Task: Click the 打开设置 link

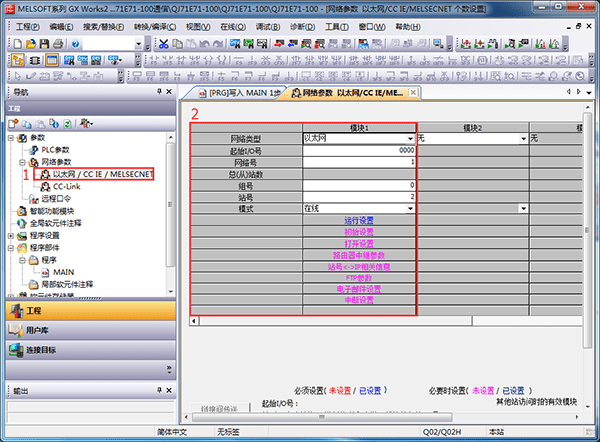Action: pos(358,243)
